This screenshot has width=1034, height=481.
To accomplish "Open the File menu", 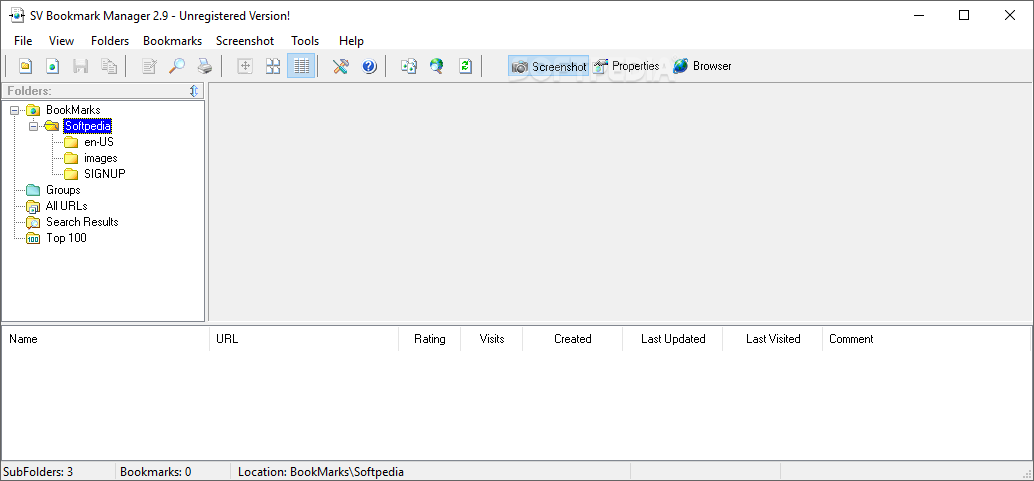I will pos(23,41).
